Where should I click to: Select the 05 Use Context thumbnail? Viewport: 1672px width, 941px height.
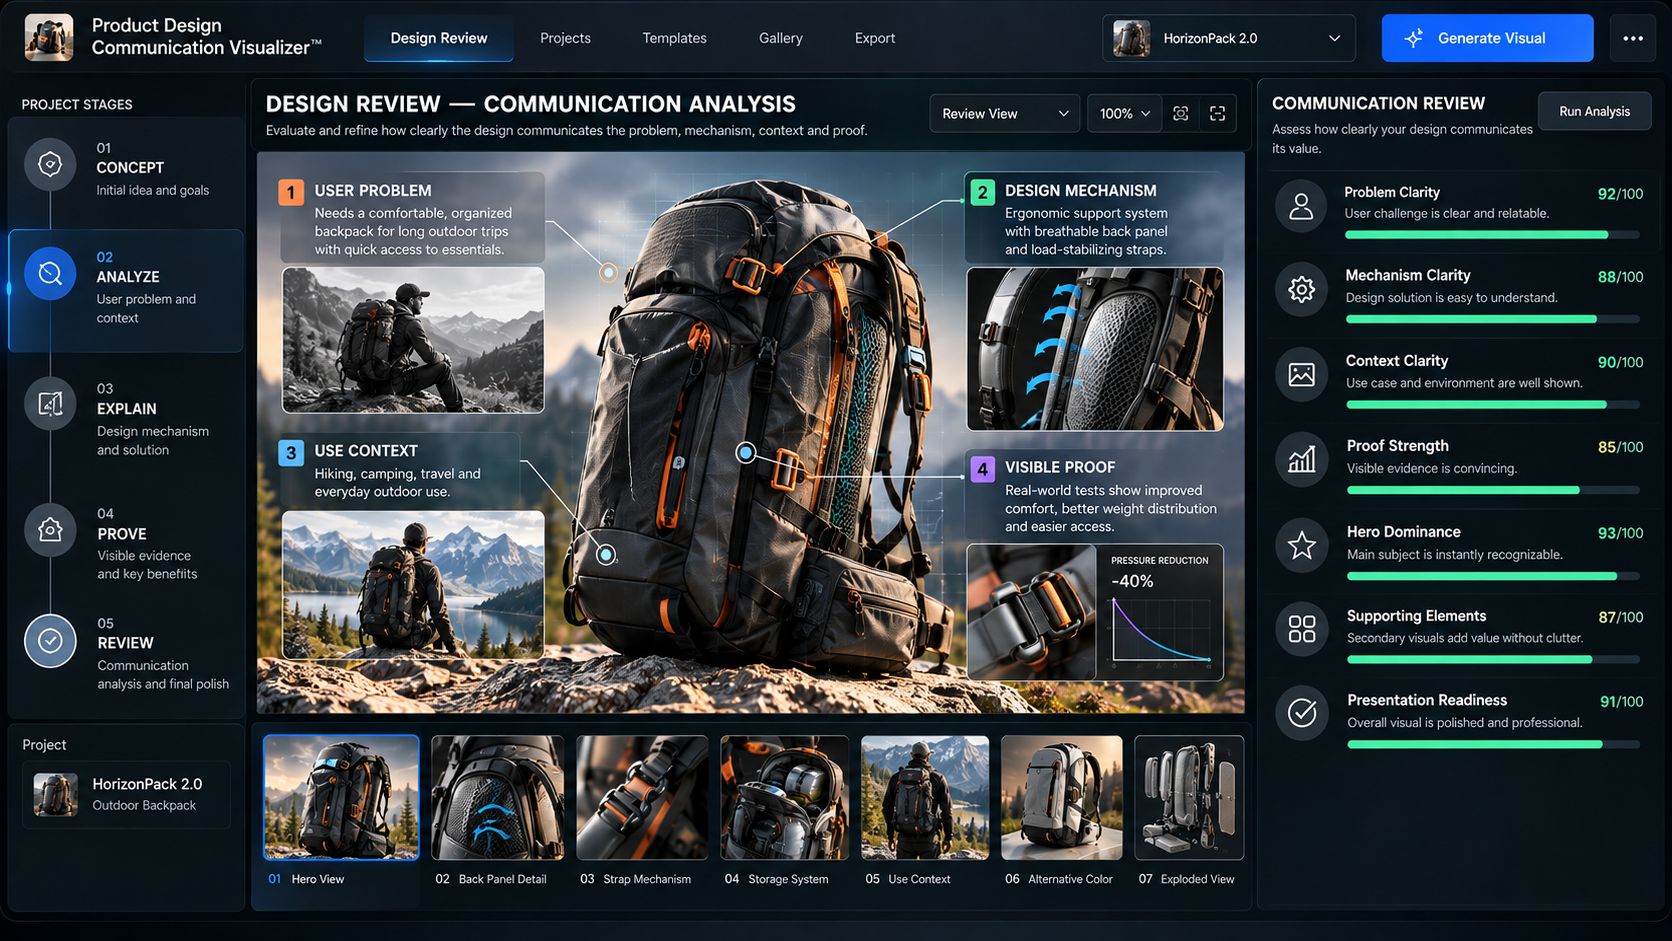pos(925,798)
